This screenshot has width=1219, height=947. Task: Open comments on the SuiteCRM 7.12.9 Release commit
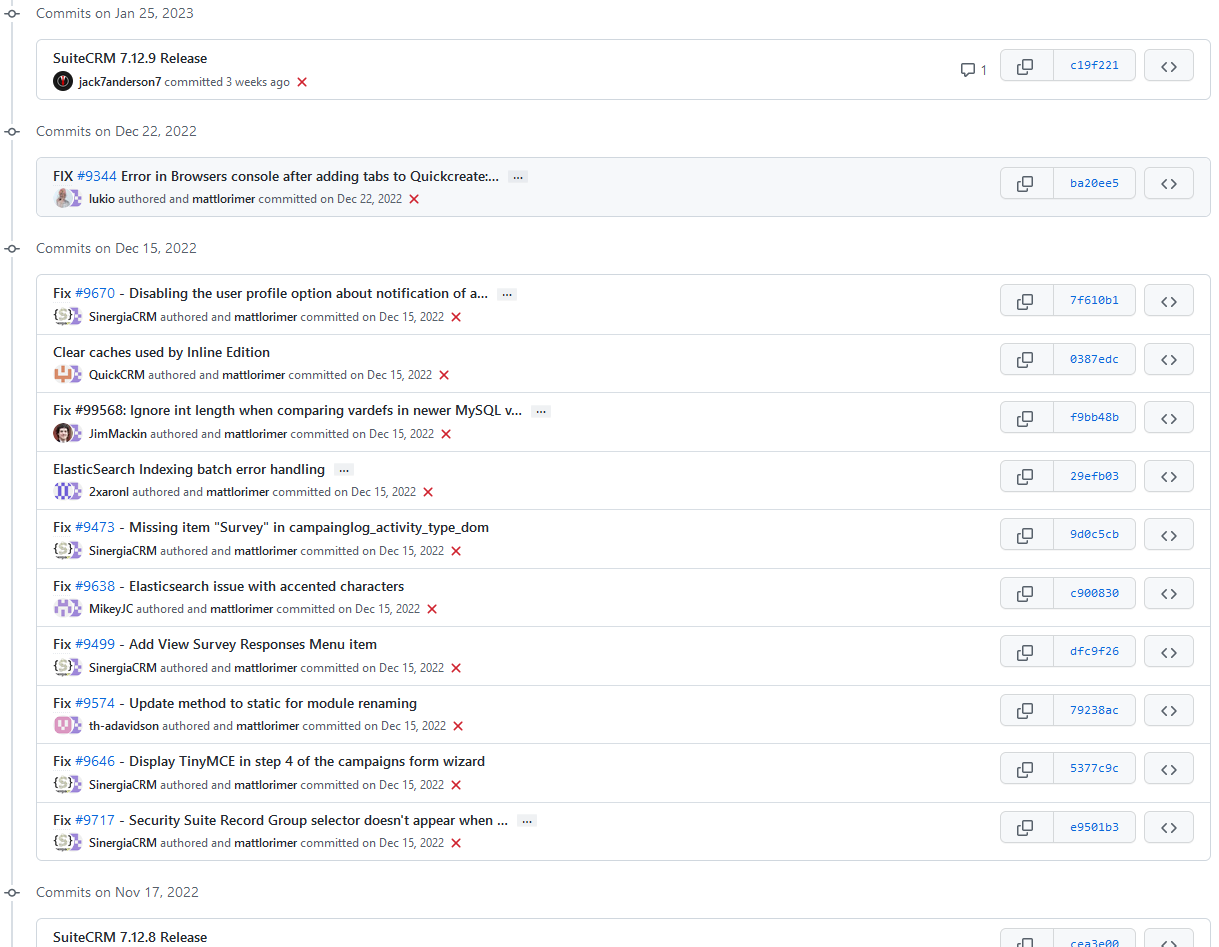pos(973,70)
